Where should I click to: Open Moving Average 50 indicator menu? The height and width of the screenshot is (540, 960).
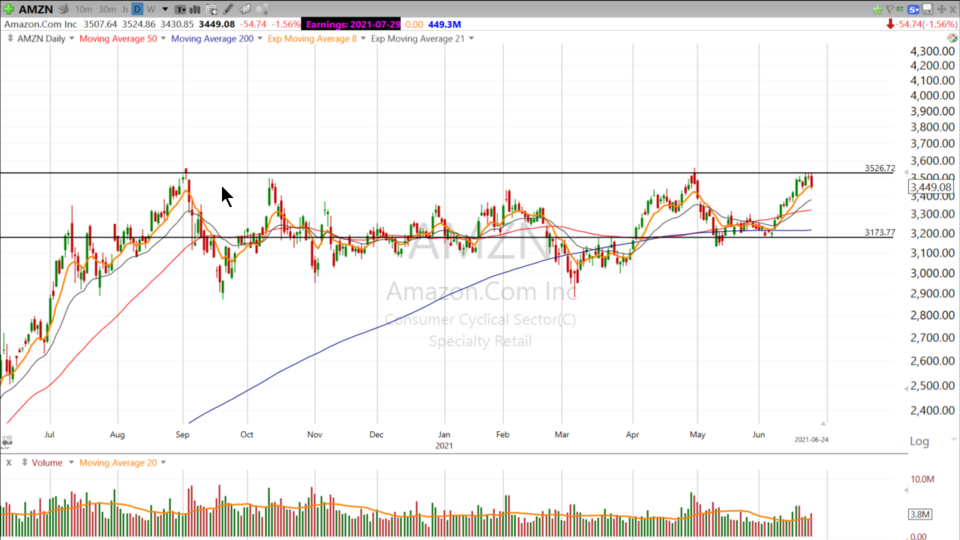(x=118, y=38)
